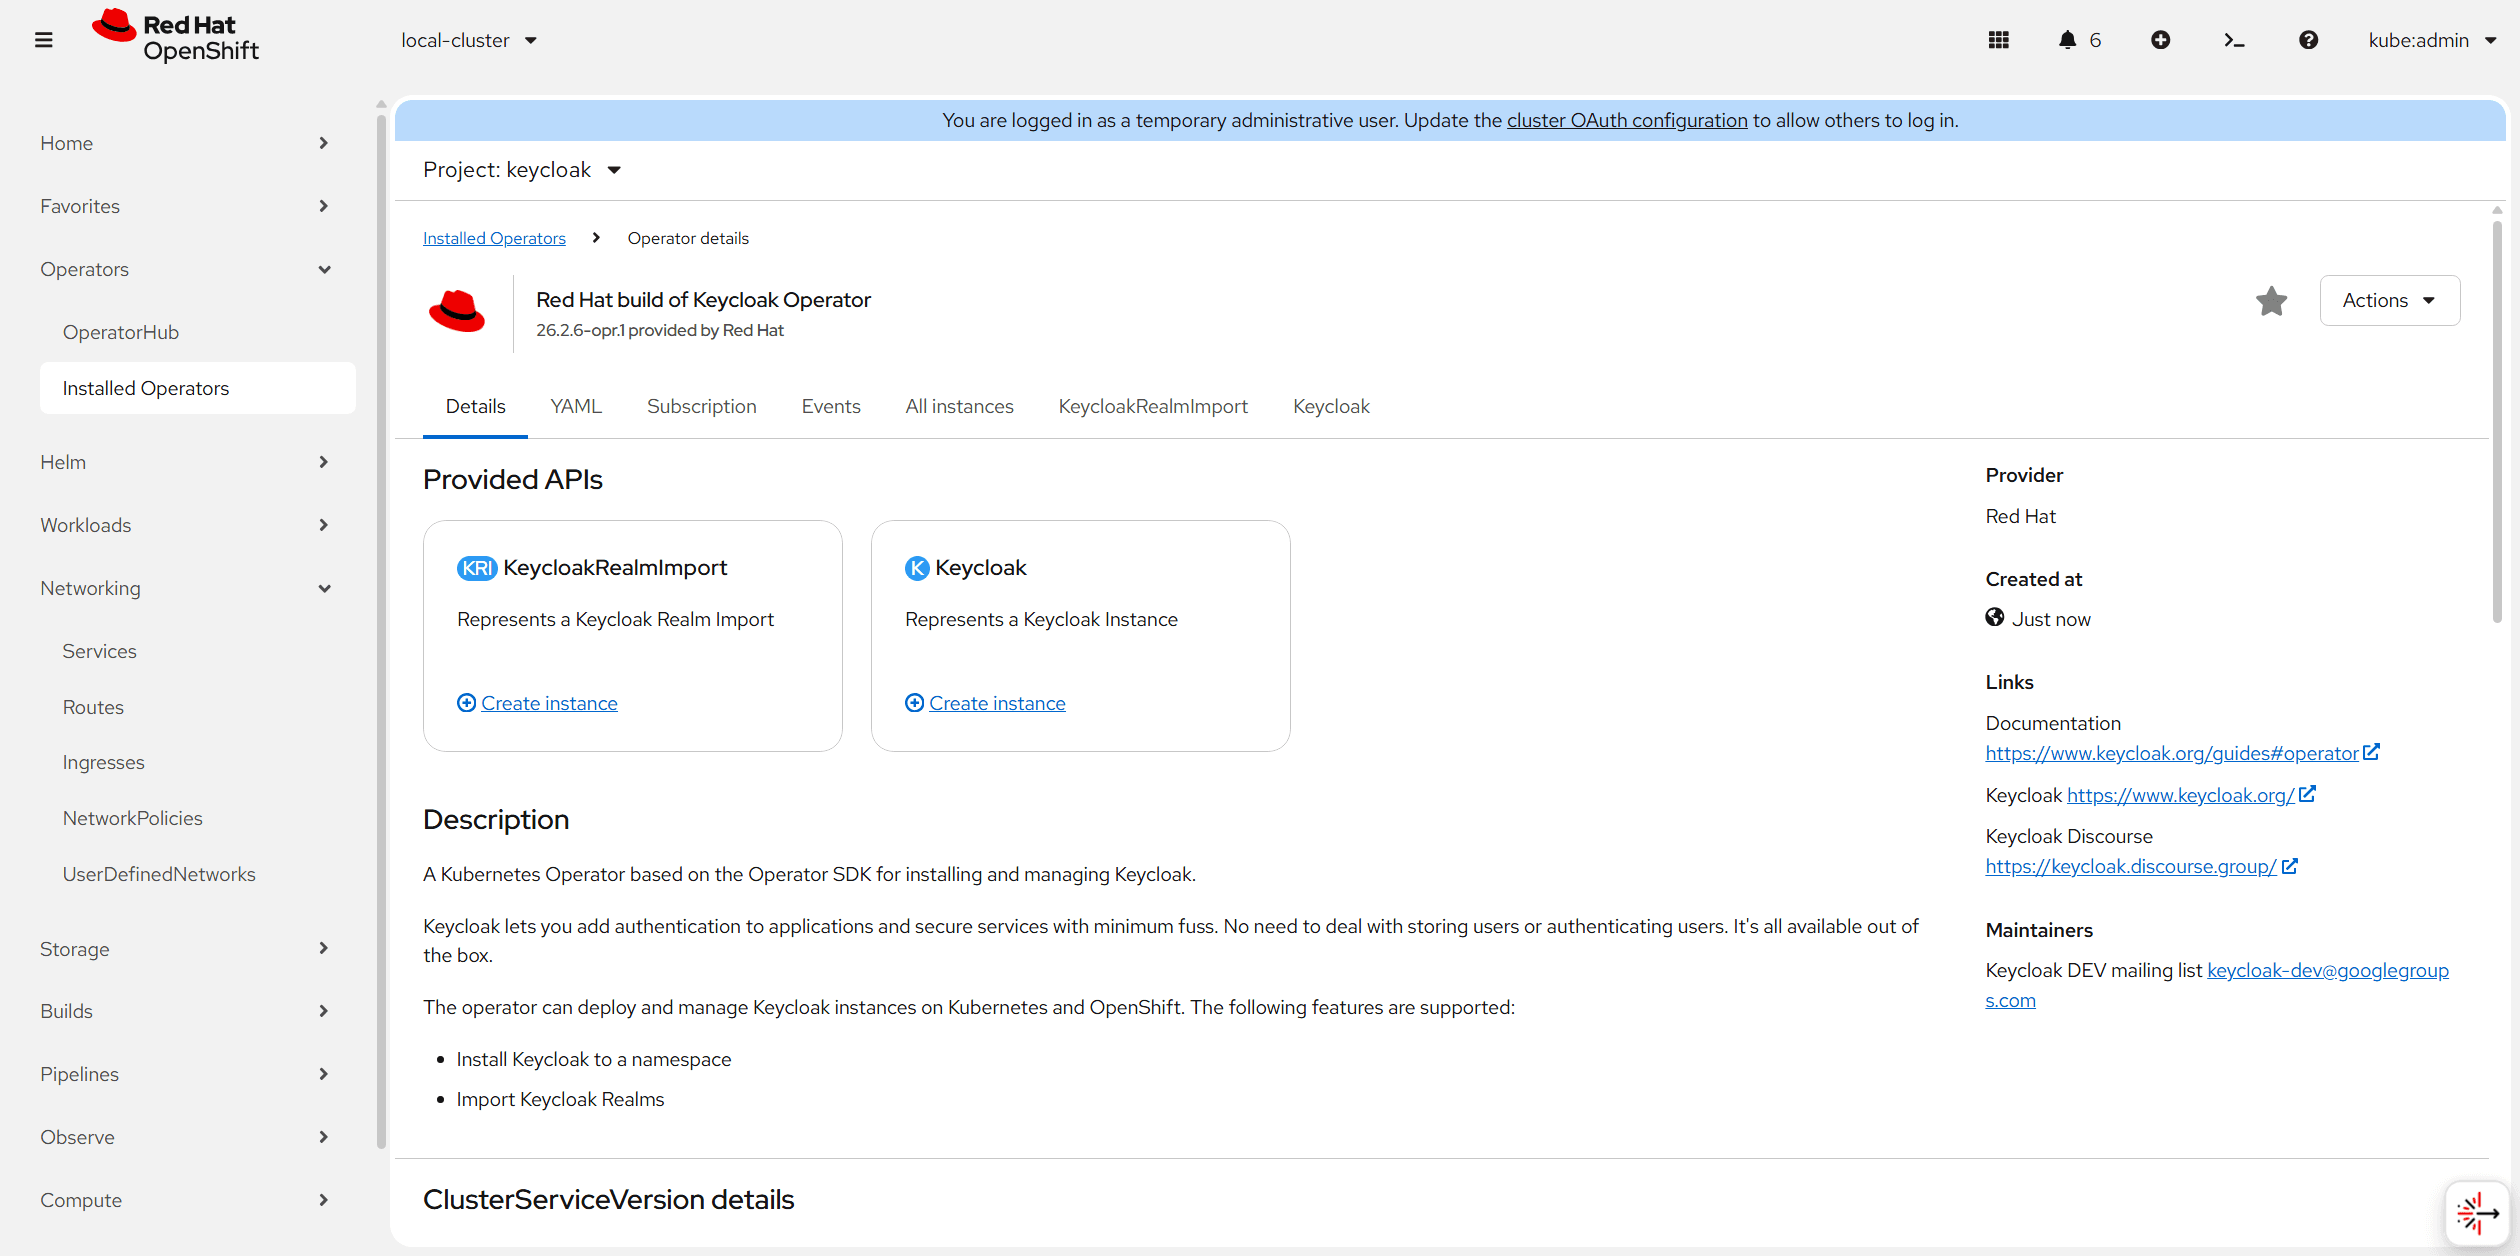Open the local-cluster selector dropdown
The width and height of the screenshot is (2520, 1256).
[x=469, y=40]
